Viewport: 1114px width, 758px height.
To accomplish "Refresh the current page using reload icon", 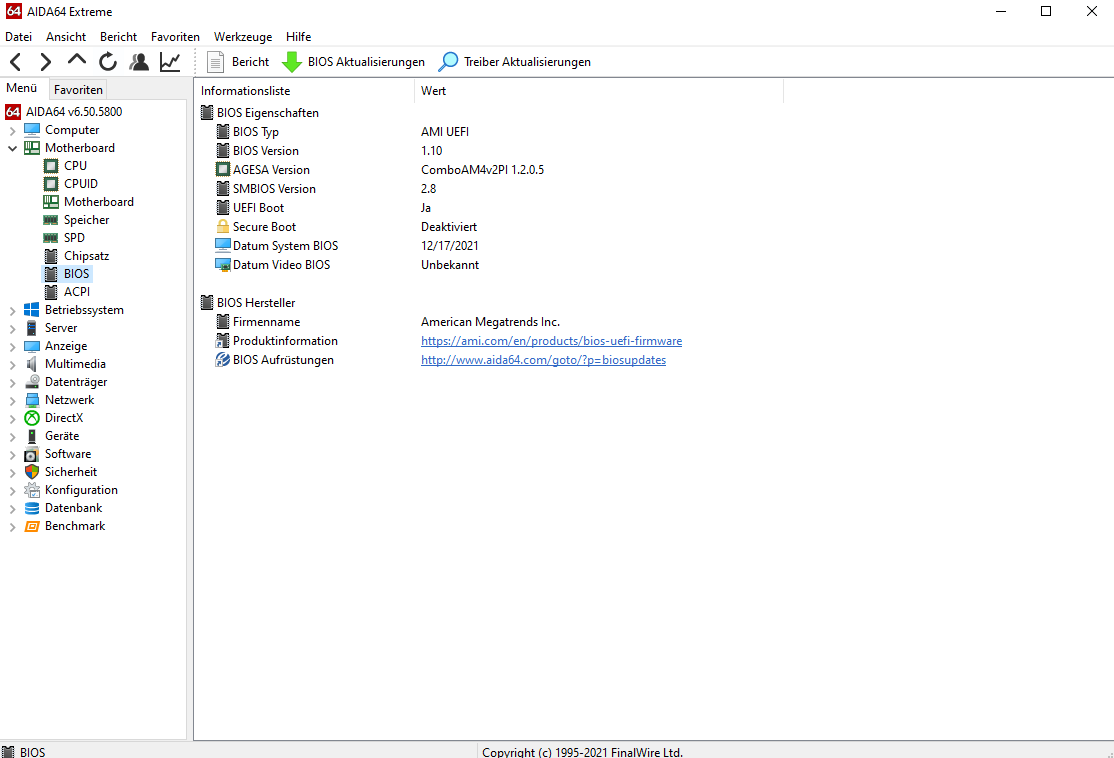I will pyautogui.click(x=108, y=62).
